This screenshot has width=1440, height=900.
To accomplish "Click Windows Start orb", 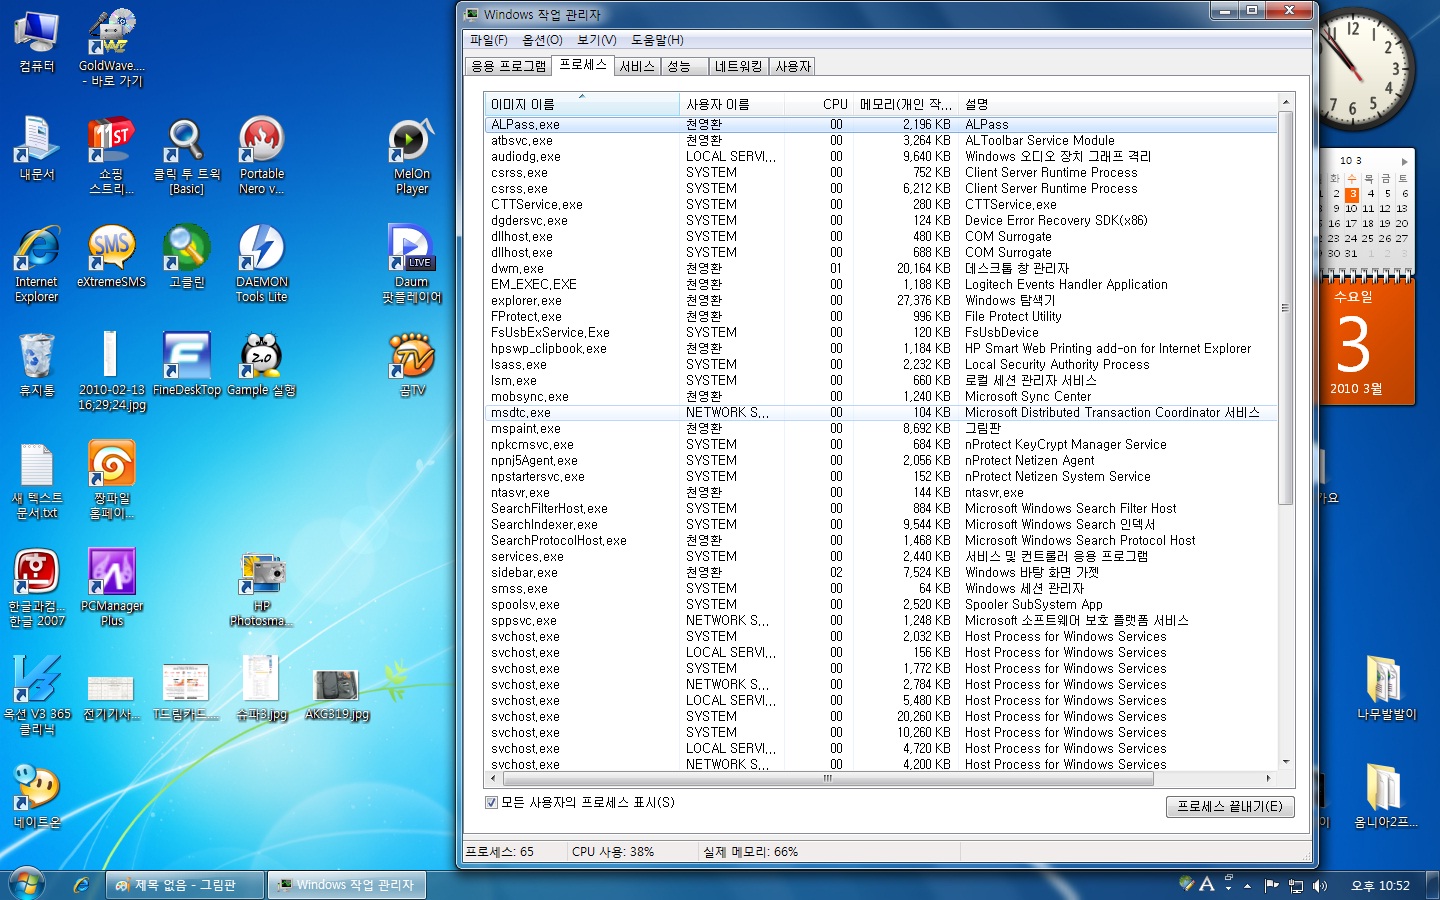I will 26,884.
